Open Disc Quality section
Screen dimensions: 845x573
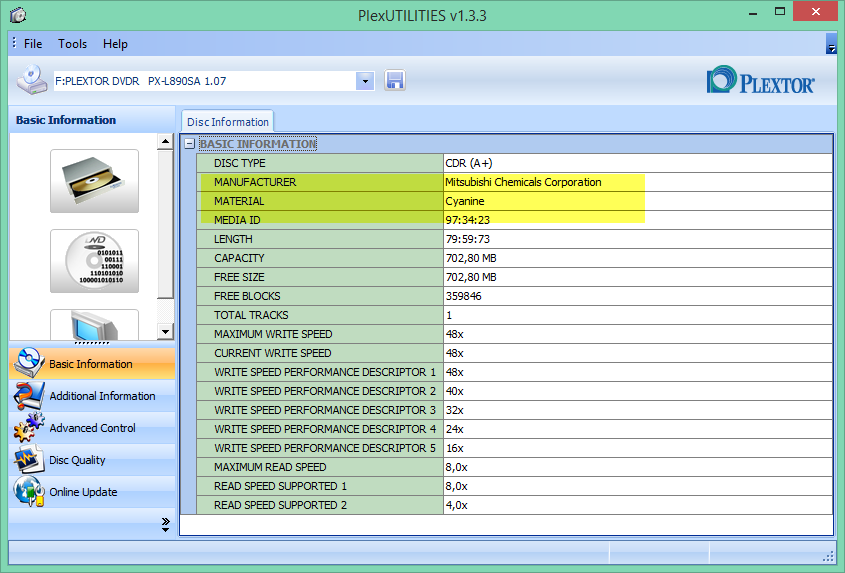[92, 460]
